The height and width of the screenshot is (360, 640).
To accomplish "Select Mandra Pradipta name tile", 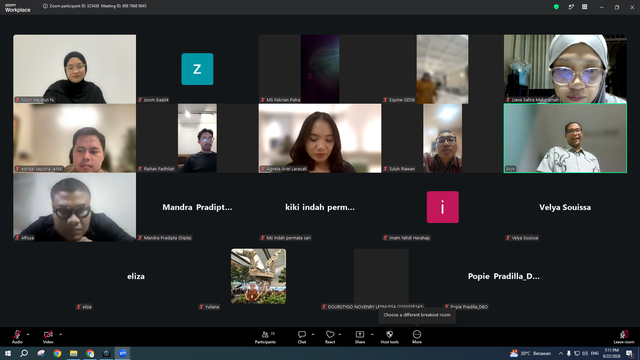I will (x=197, y=207).
